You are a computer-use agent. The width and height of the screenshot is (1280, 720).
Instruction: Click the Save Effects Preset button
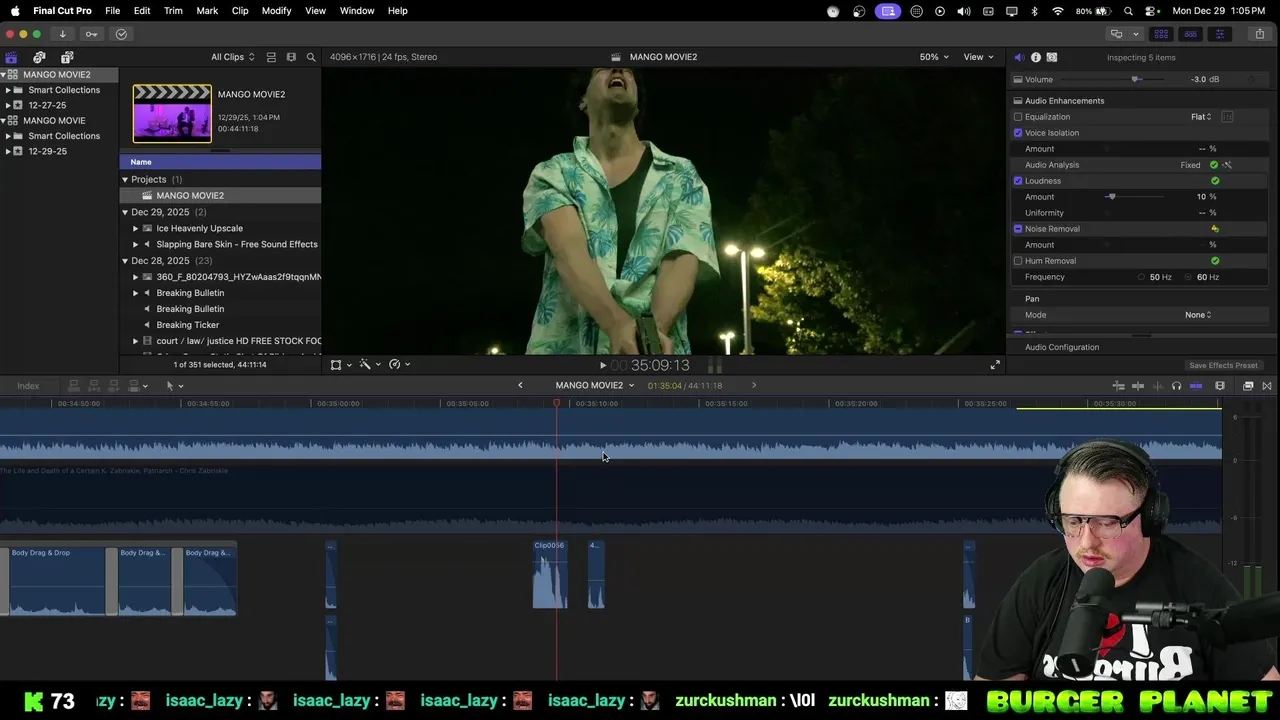pos(1223,365)
